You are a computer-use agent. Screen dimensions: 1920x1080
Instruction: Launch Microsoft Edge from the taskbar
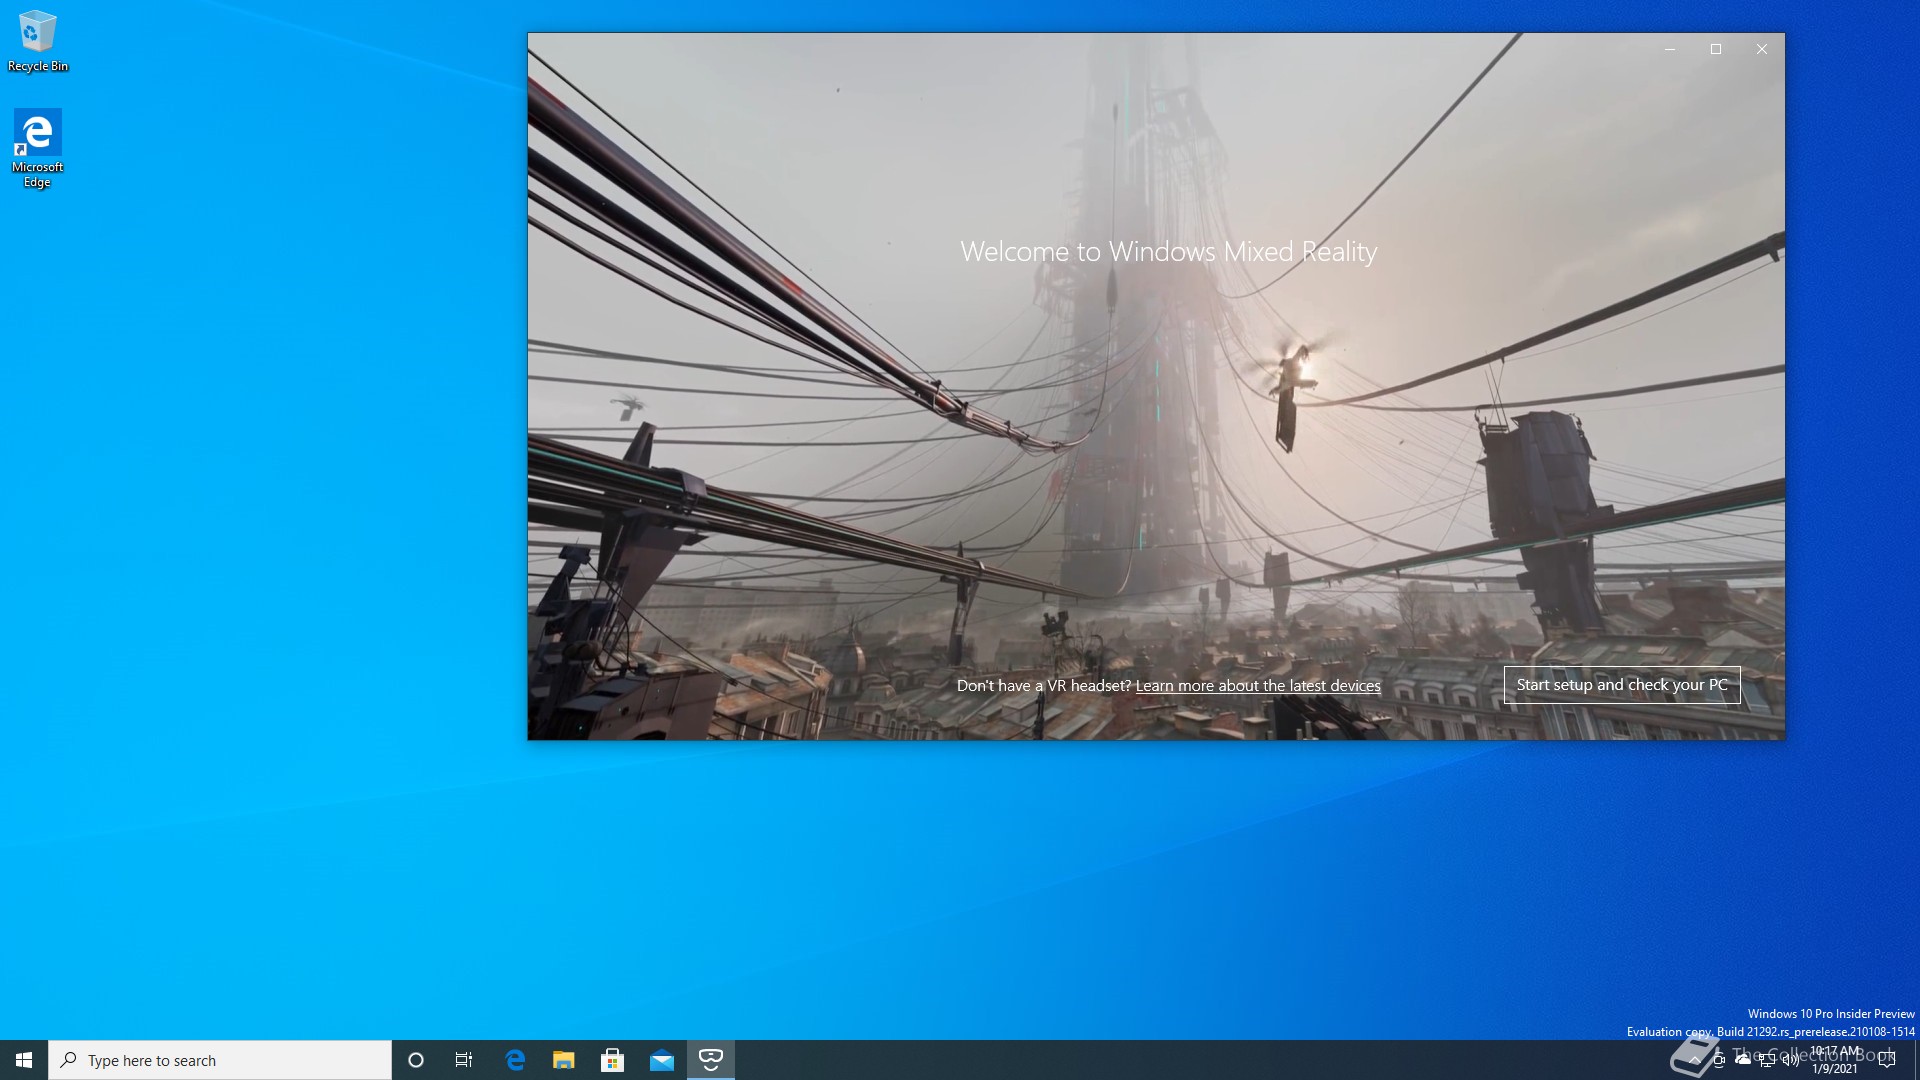[515, 1060]
